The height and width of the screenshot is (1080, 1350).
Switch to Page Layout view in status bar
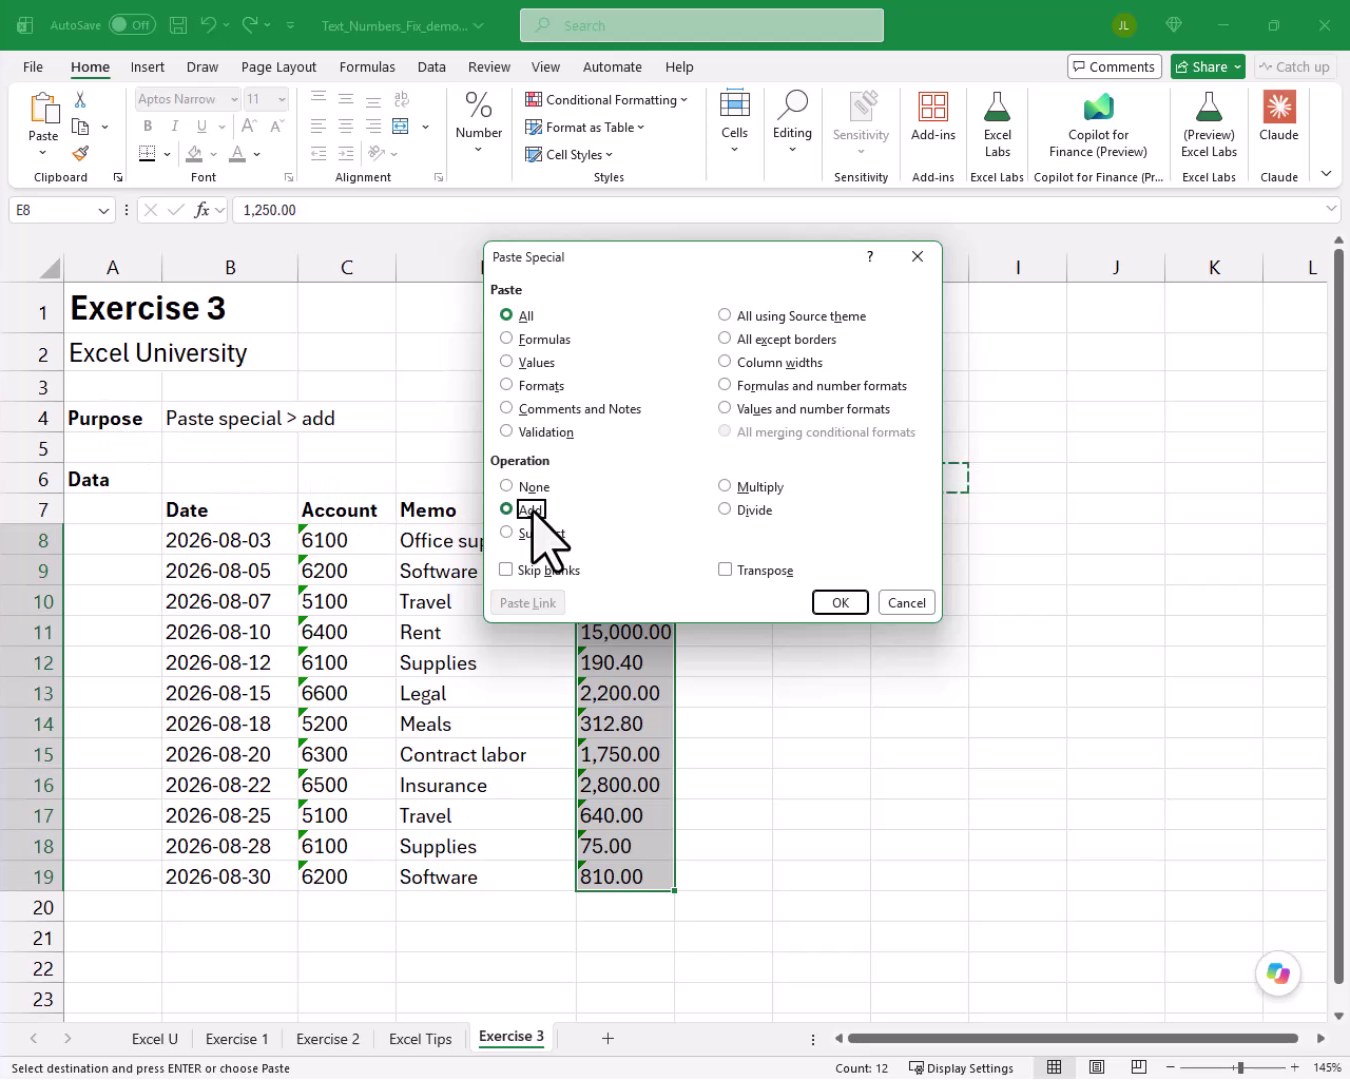(x=1097, y=1068)
